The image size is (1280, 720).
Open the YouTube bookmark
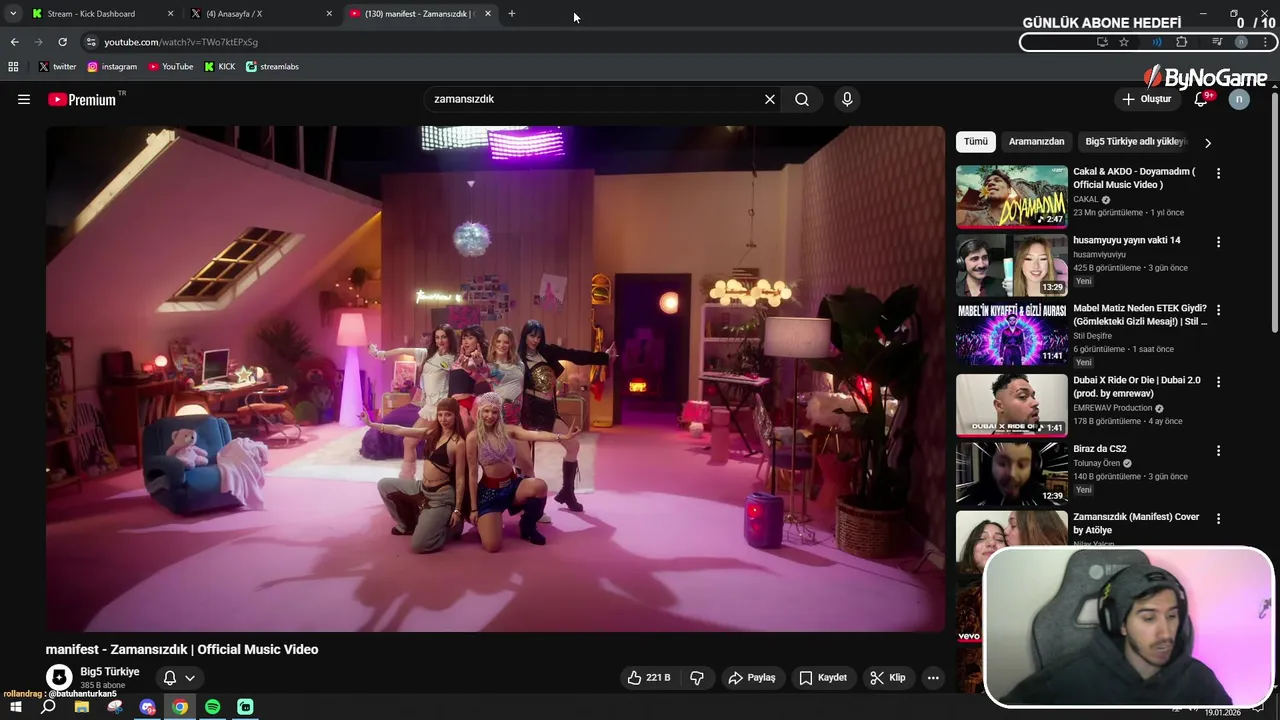tap(170, 66)
